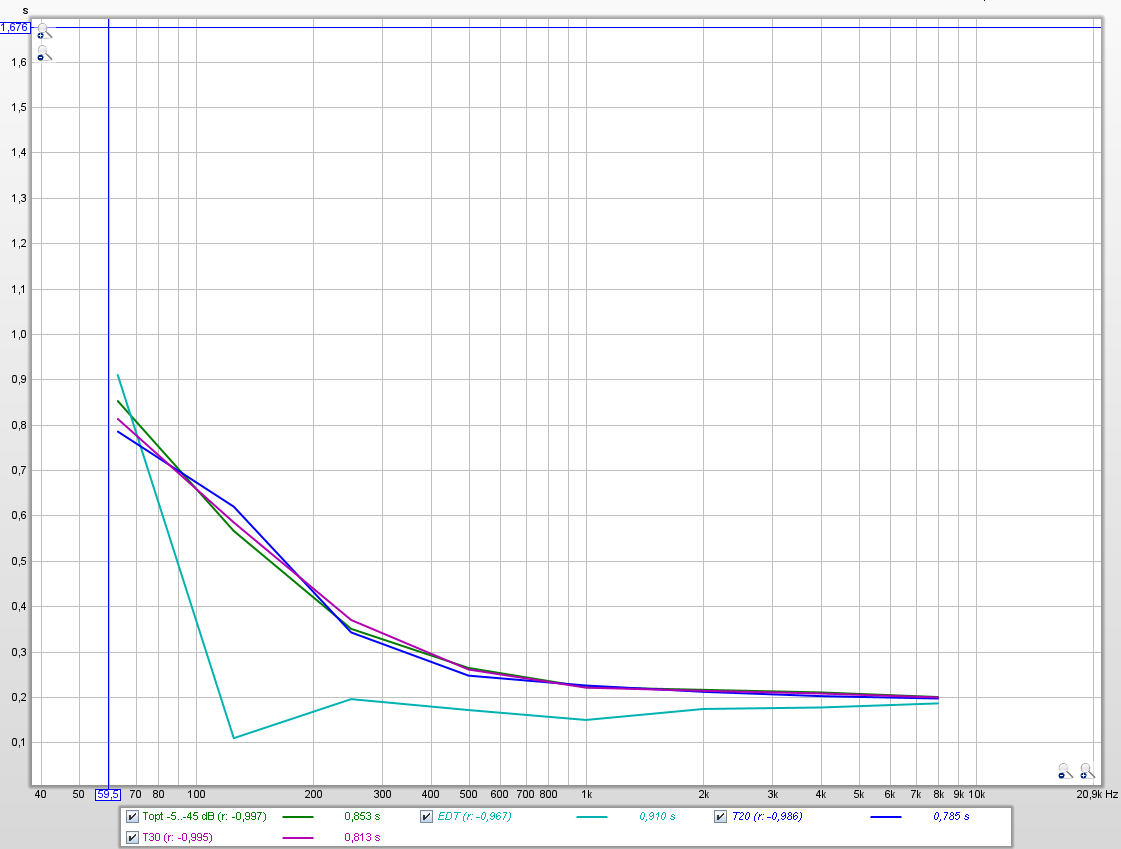Viewport: 1121px width, 849px height.
Task: Zoom in on the horizontal frequency axis
Action: click(1087, 771)
